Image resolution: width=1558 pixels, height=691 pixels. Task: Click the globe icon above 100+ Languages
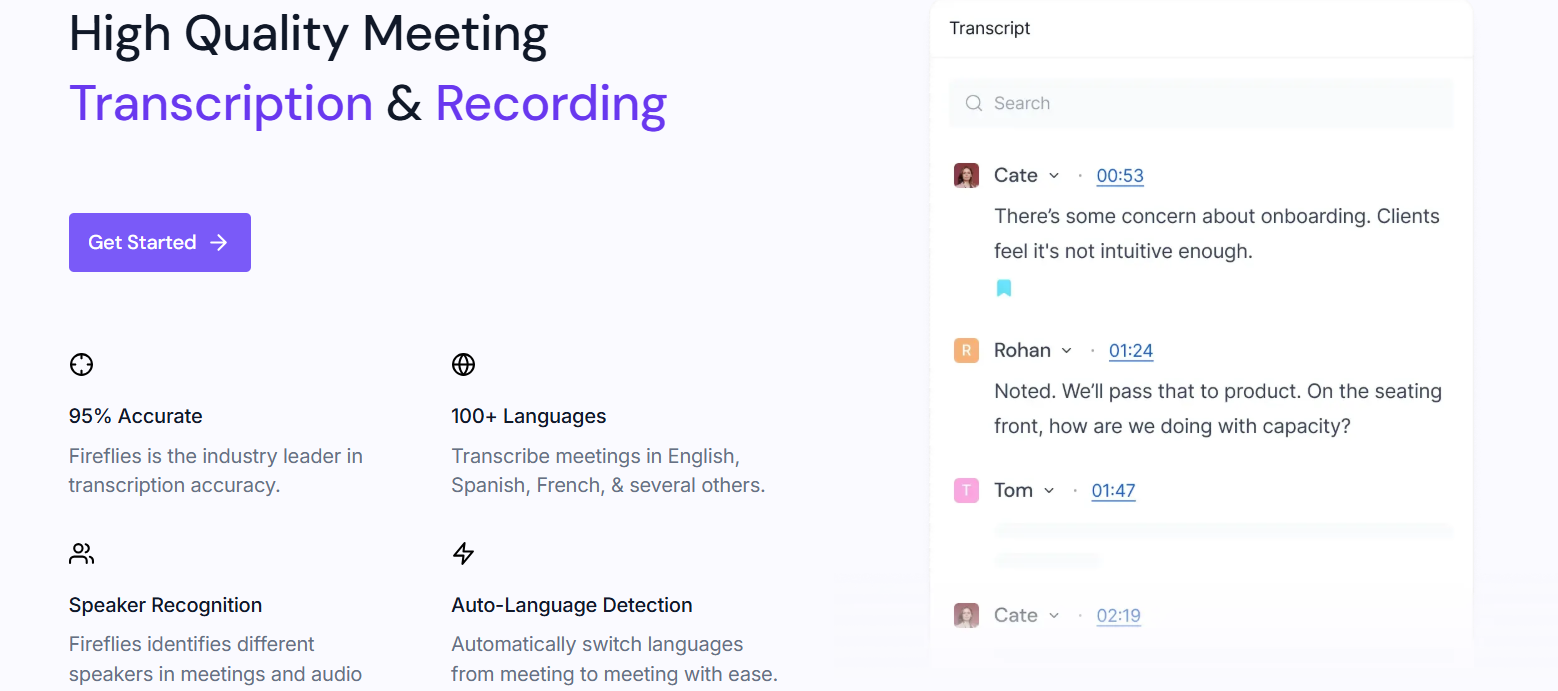tap(463, 365)
